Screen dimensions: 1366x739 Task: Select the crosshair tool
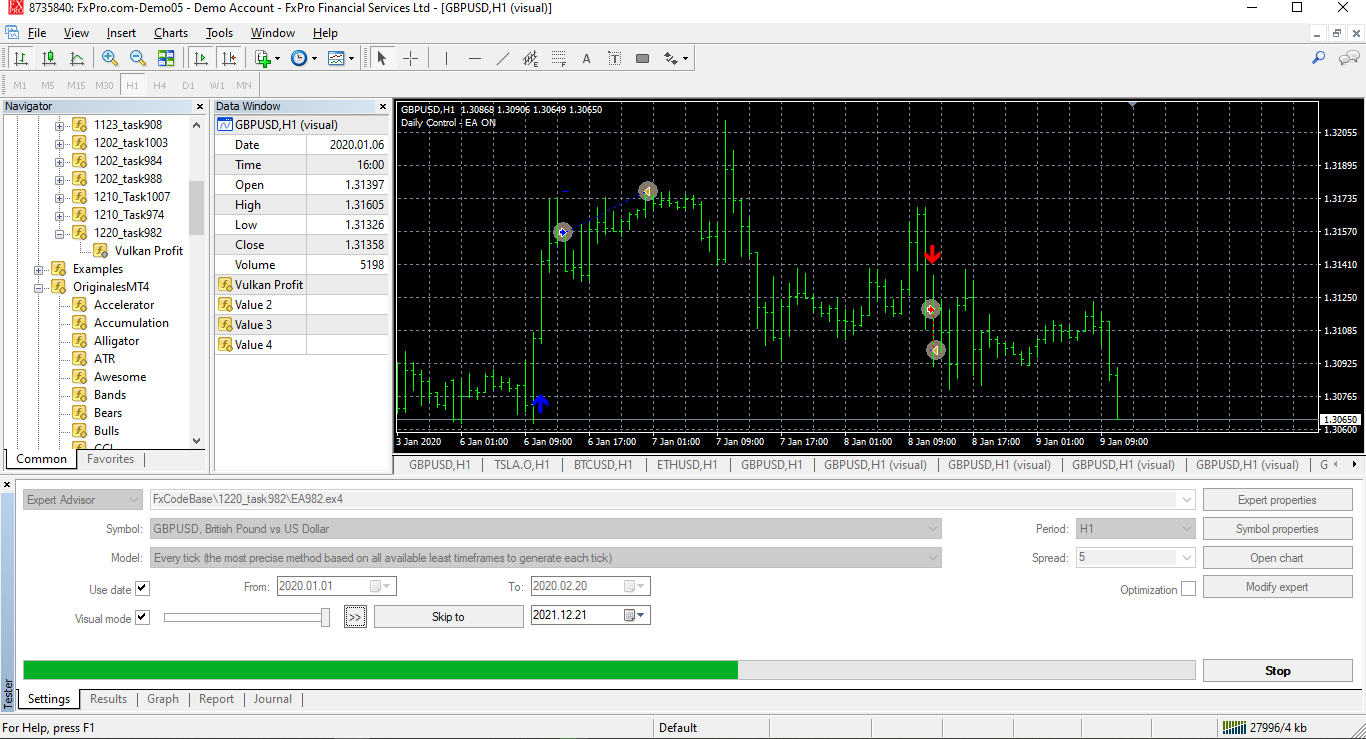coord(410,58)
